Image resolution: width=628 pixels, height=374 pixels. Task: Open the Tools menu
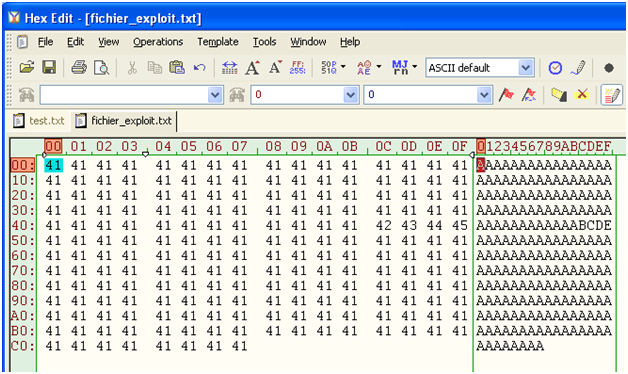click(264, 42)
